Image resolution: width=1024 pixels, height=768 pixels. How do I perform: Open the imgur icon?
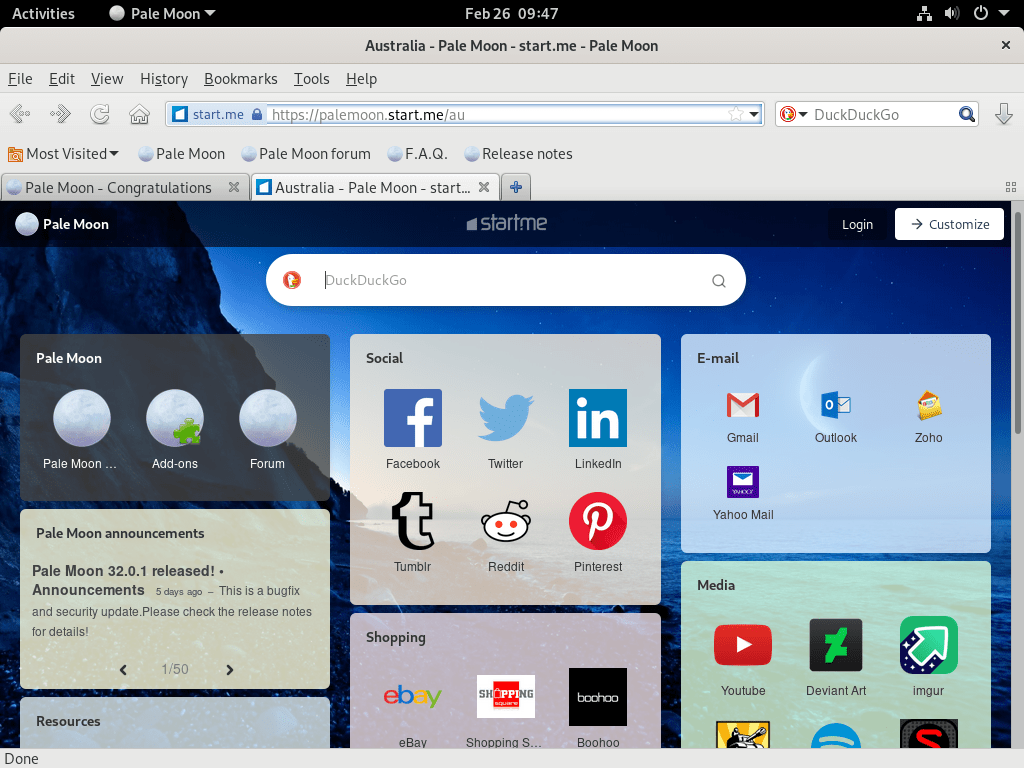928,645
